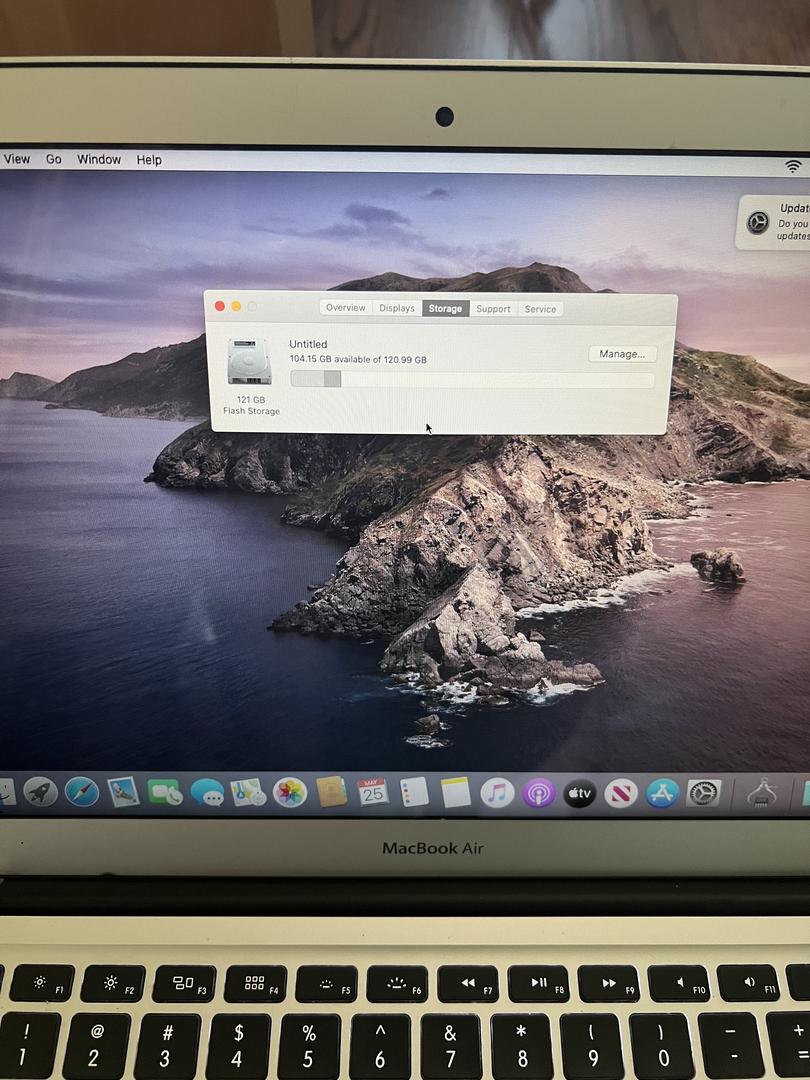810x1080 pixels.
Task: Launch the Music app from dock
Action: click(x=497, y=794)
